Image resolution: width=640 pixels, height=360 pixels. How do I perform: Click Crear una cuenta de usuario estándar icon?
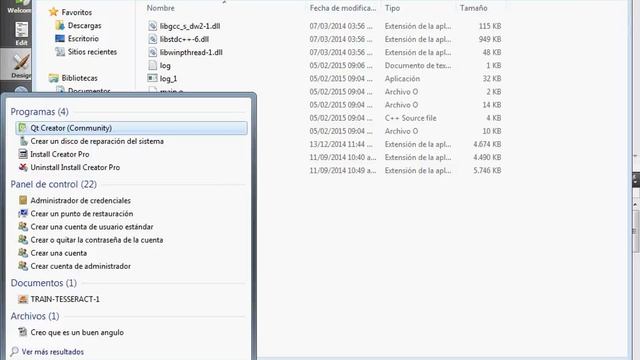tap(23, 227)
